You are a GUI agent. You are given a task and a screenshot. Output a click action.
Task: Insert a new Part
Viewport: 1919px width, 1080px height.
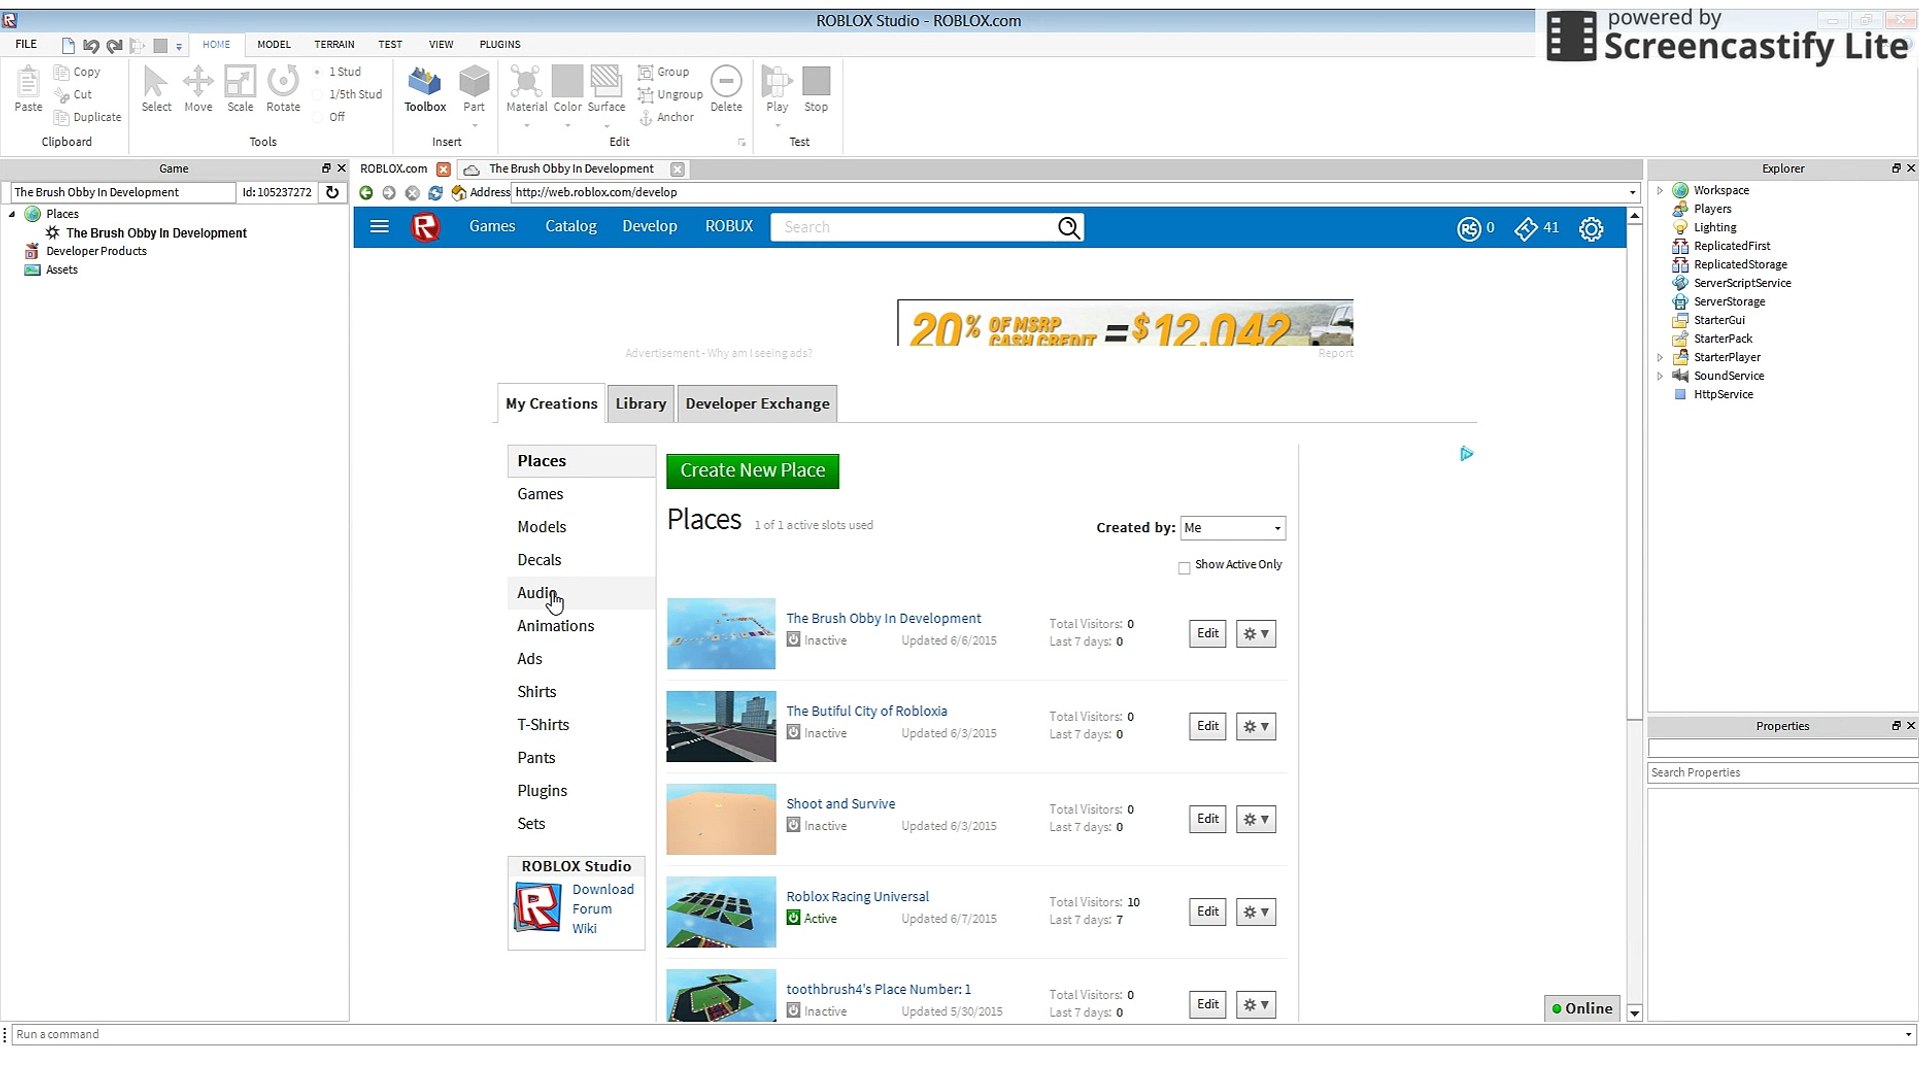click(474, 88)
